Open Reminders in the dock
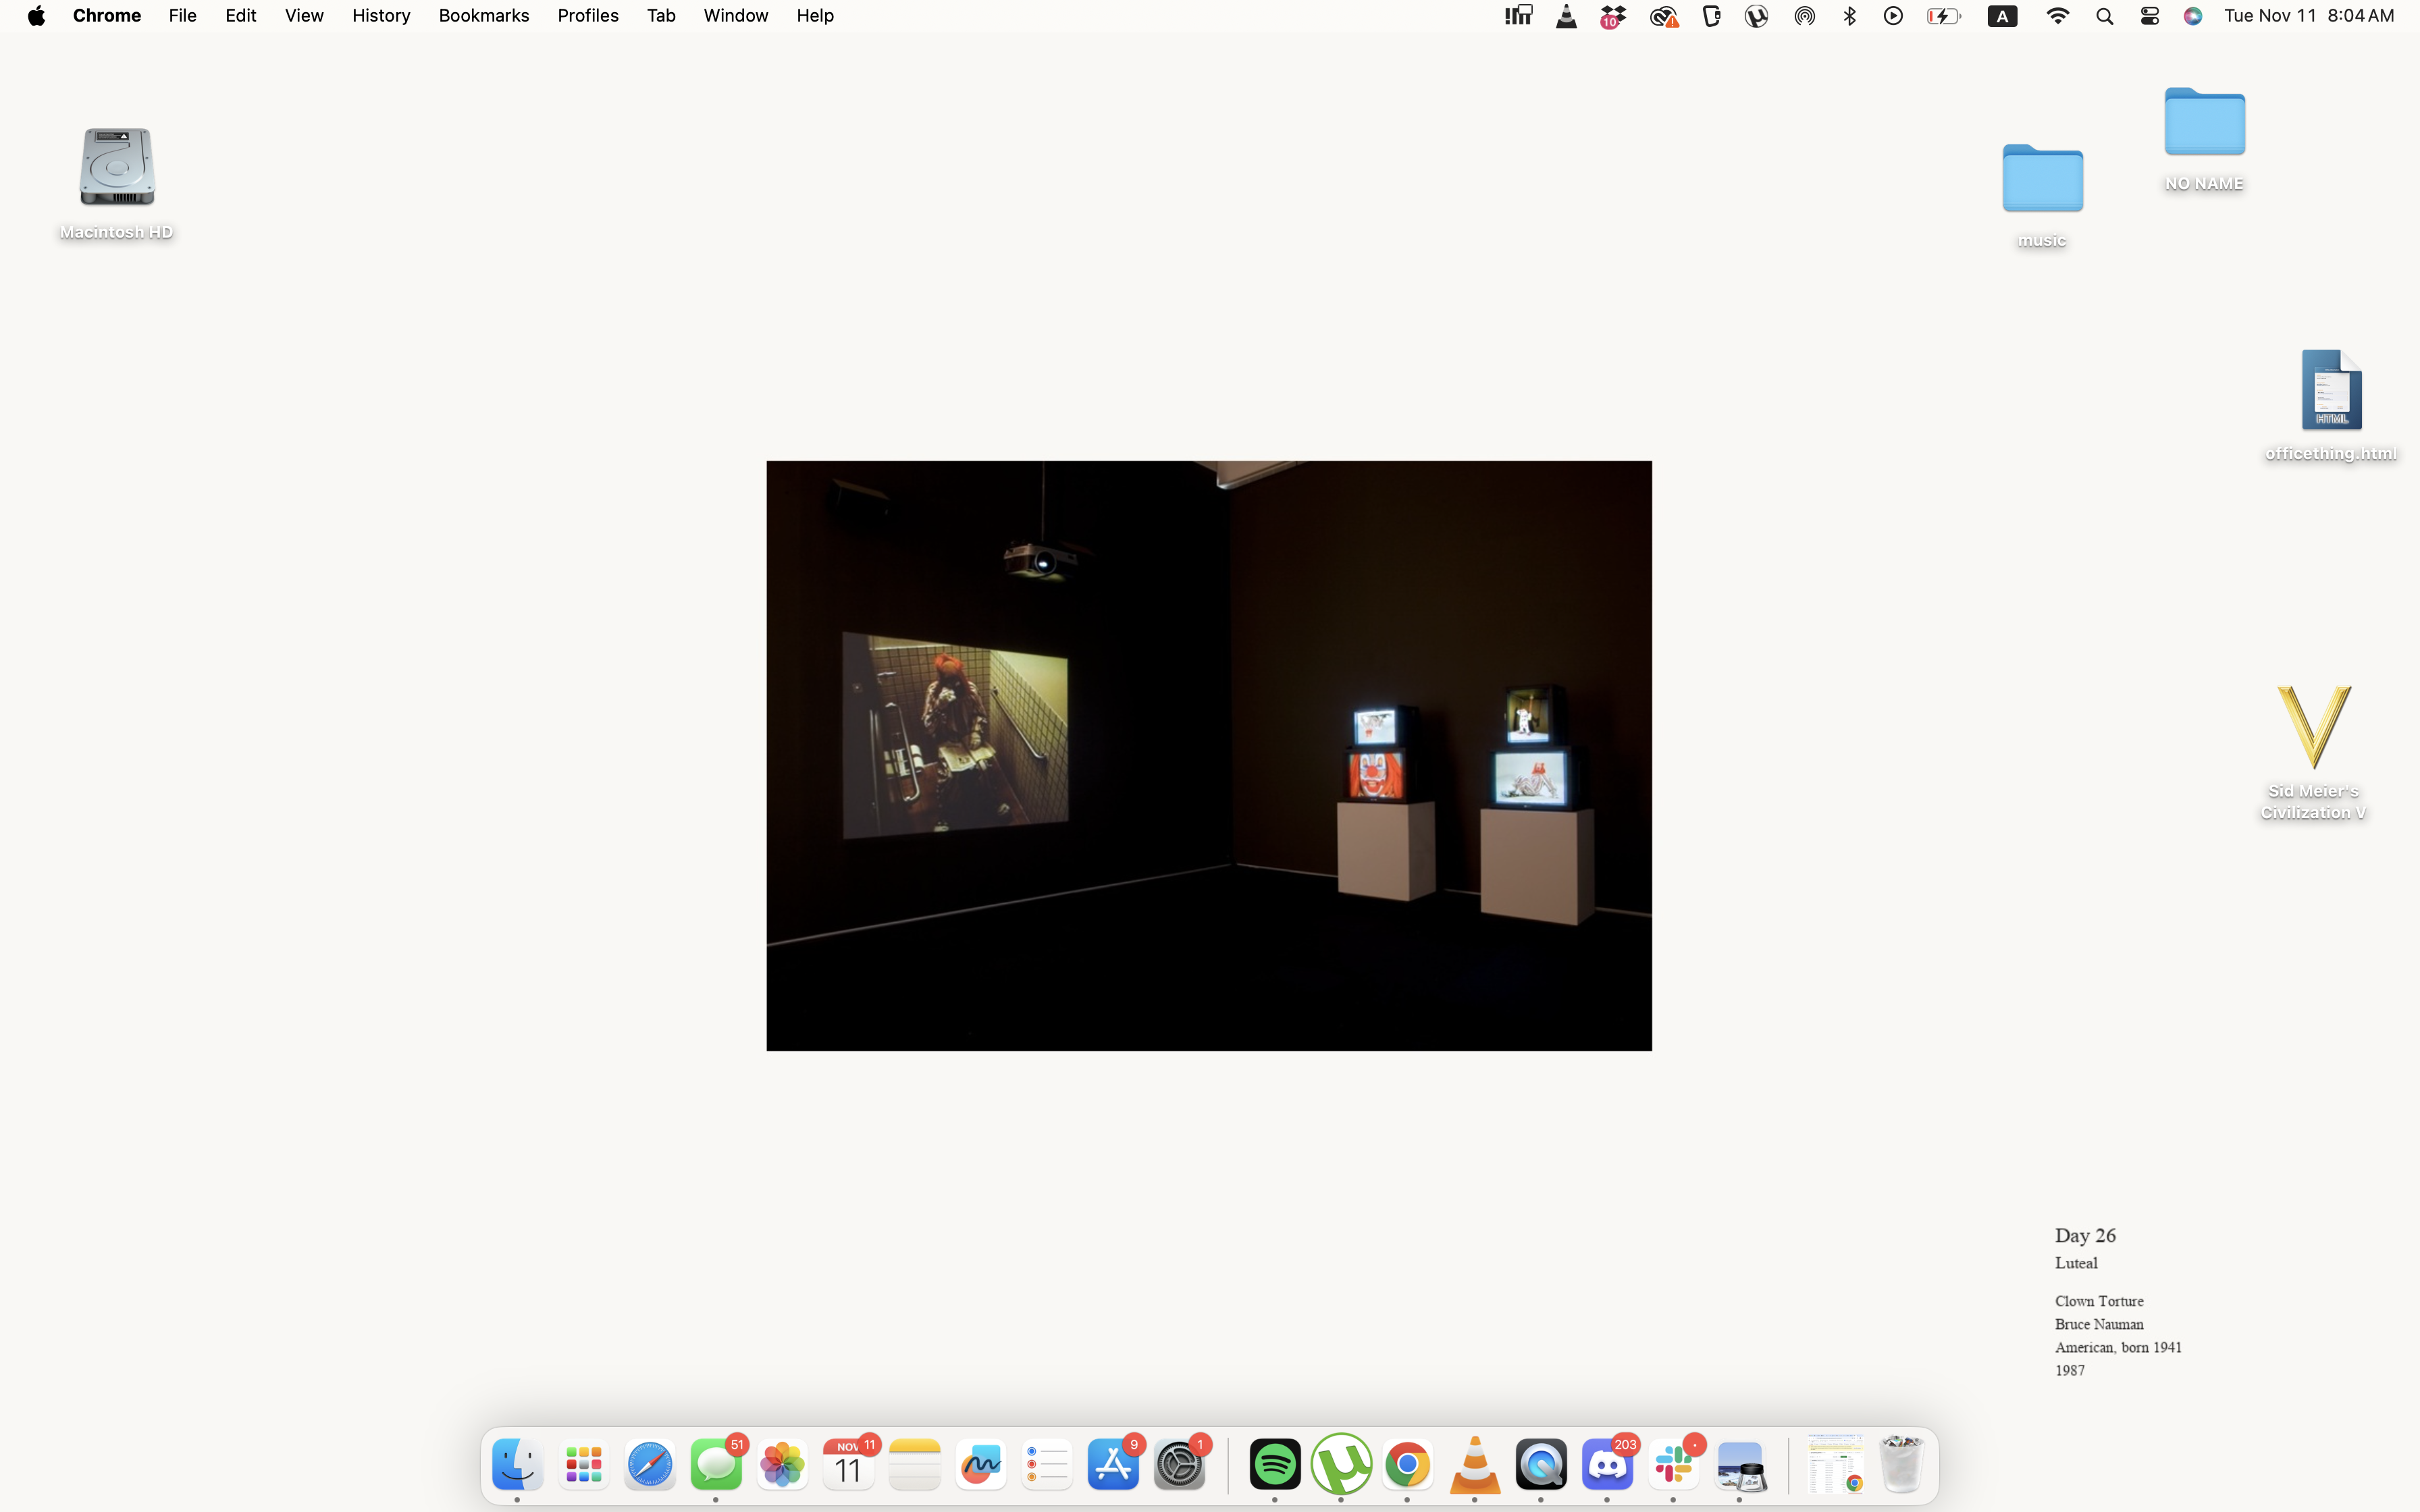 click(x=1047, y=1465)
